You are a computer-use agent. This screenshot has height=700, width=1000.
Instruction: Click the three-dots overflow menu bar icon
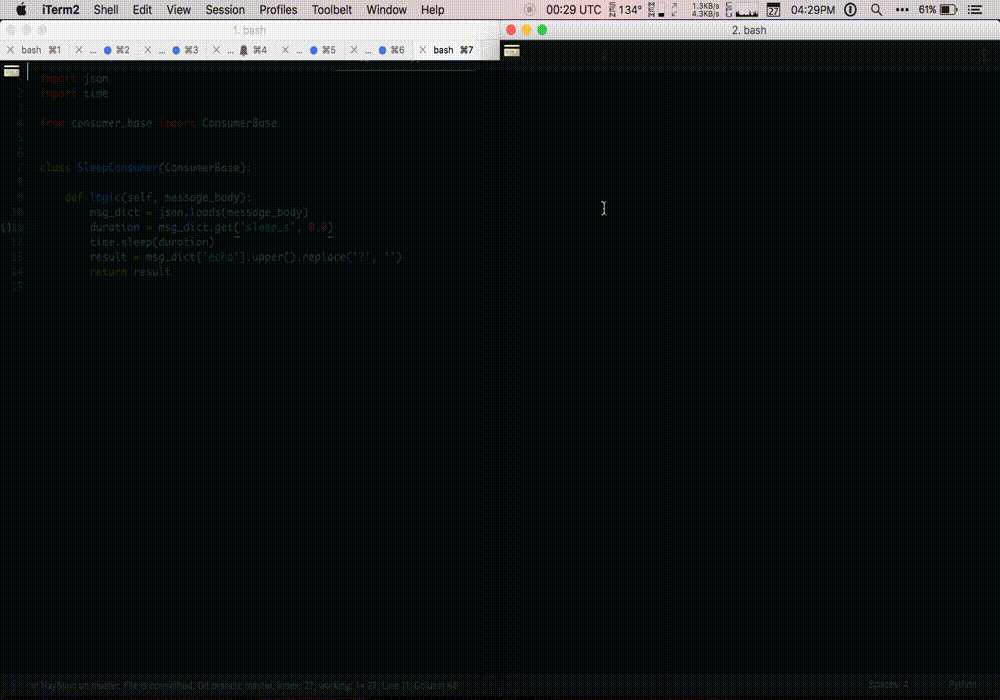pyautogui.click(x=902, y=10)
